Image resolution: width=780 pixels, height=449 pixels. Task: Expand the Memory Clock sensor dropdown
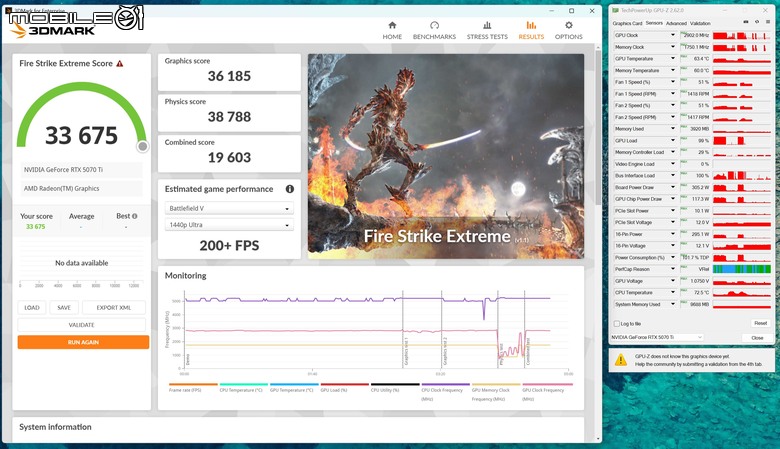[673, 47]
